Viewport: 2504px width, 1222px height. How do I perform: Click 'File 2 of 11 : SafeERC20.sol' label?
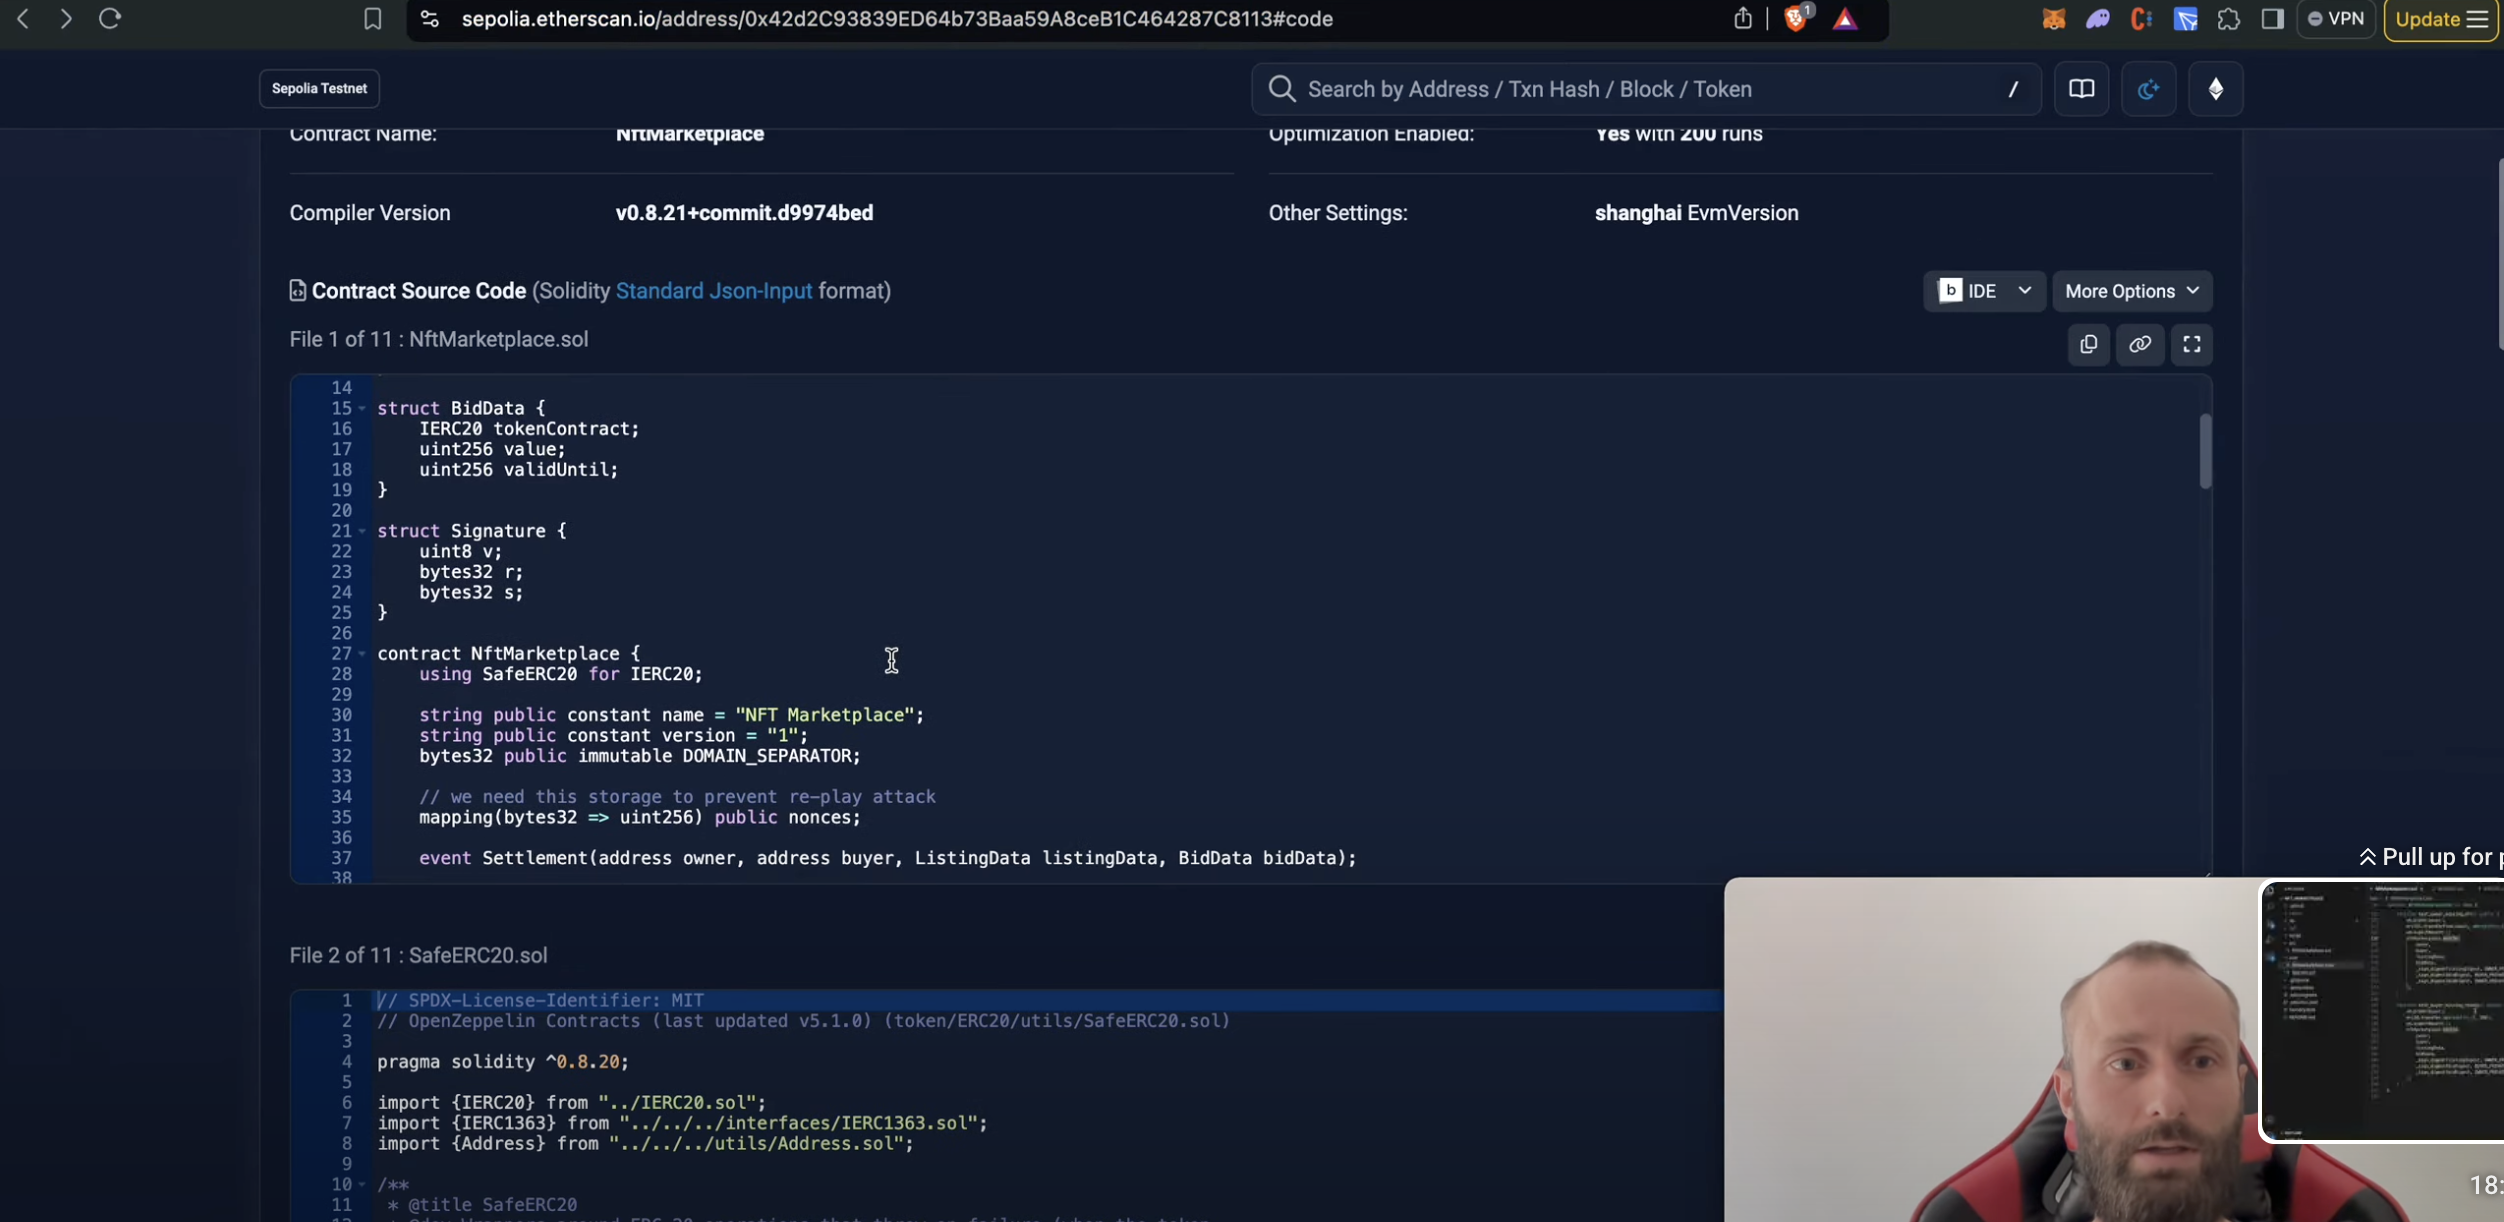(418, 955)
